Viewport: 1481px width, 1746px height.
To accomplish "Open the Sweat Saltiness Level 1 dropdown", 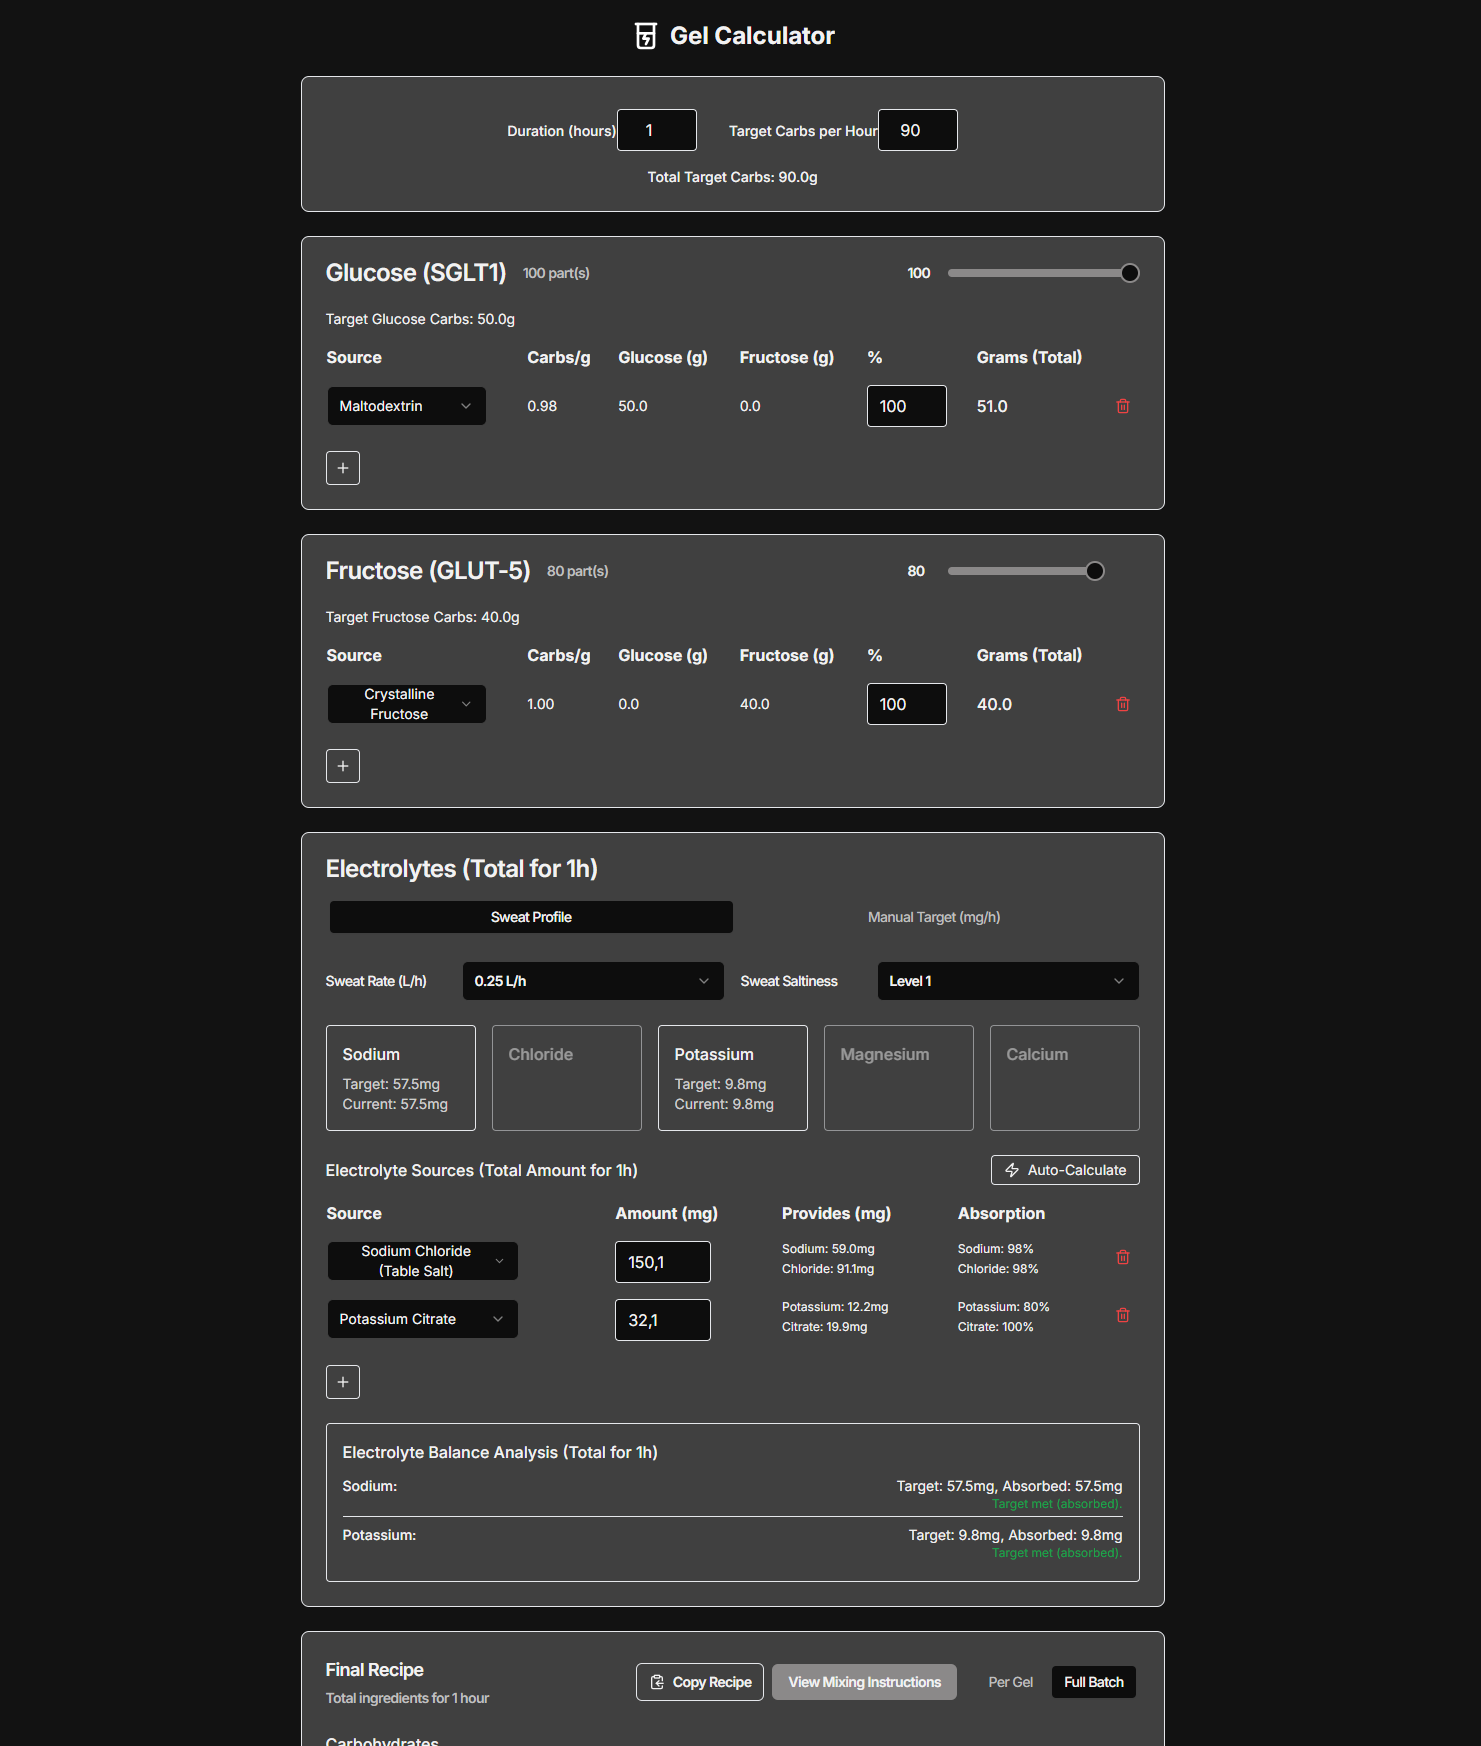I will coord(1008,981).
